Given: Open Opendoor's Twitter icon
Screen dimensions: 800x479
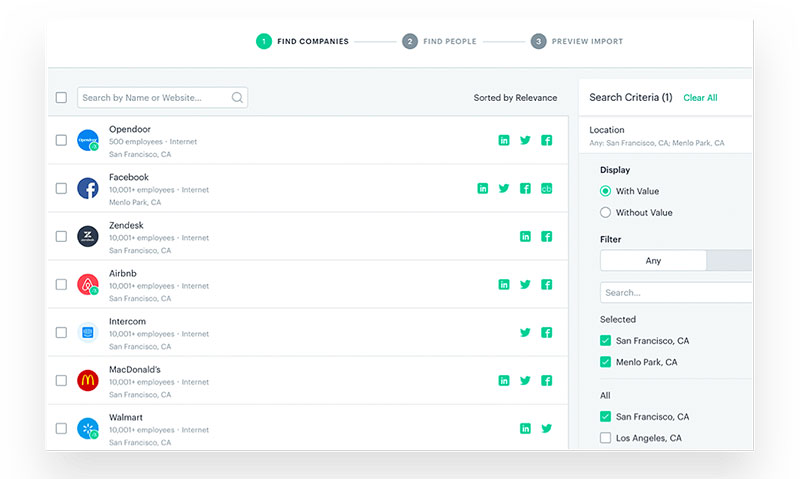Looking at the screenshot, I should coord(525,140).
